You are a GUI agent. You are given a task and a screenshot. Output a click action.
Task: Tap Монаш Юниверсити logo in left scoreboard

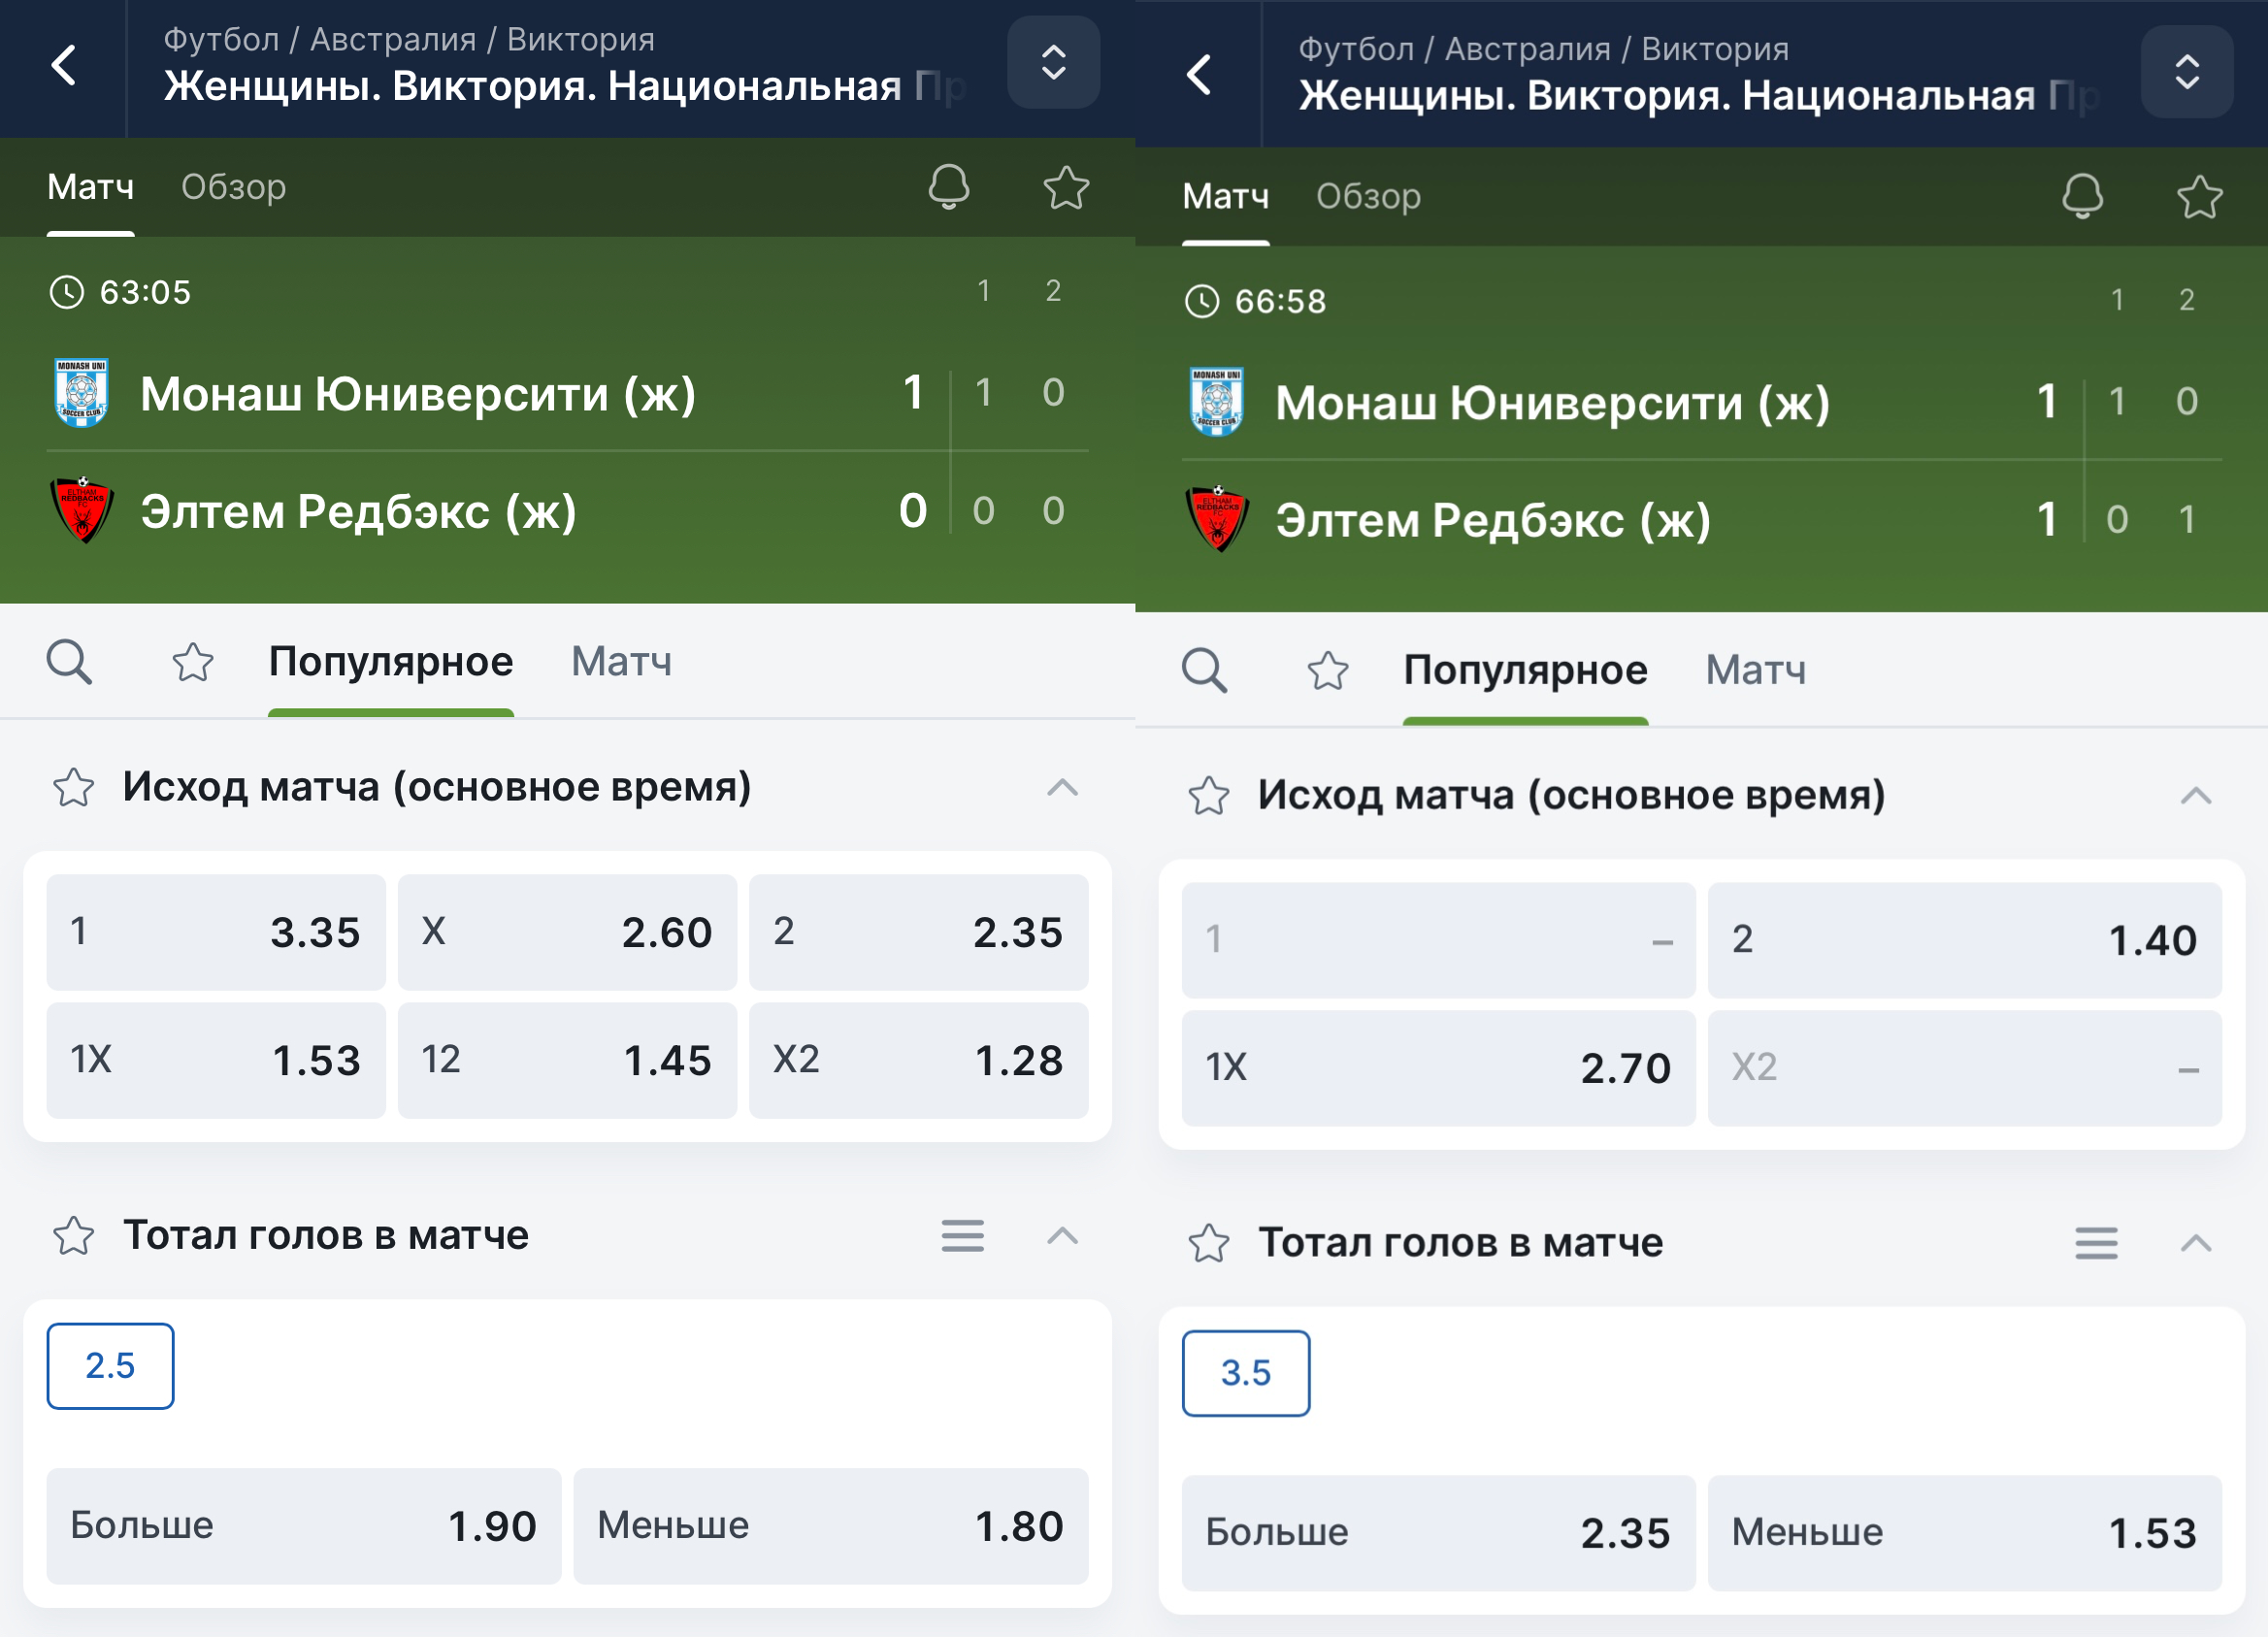[x=81, y=393]
